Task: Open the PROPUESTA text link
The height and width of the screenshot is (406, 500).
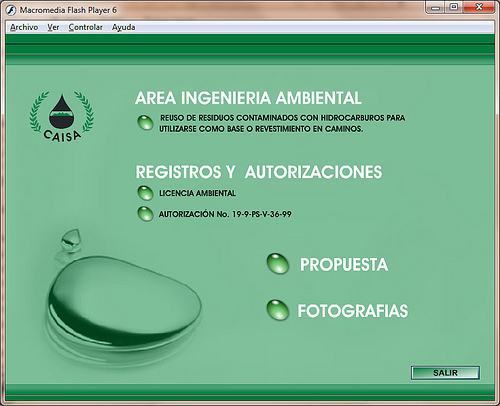Action: pos(344,265)
